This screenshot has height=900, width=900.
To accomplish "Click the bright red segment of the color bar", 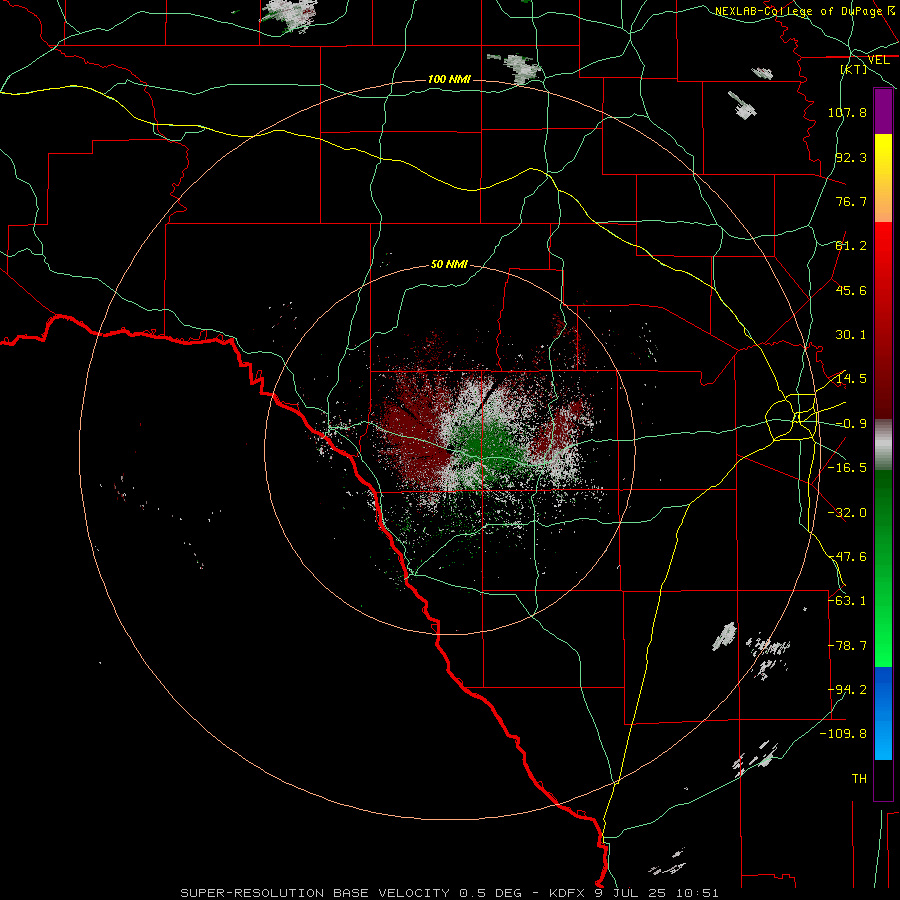I will 883,266.
